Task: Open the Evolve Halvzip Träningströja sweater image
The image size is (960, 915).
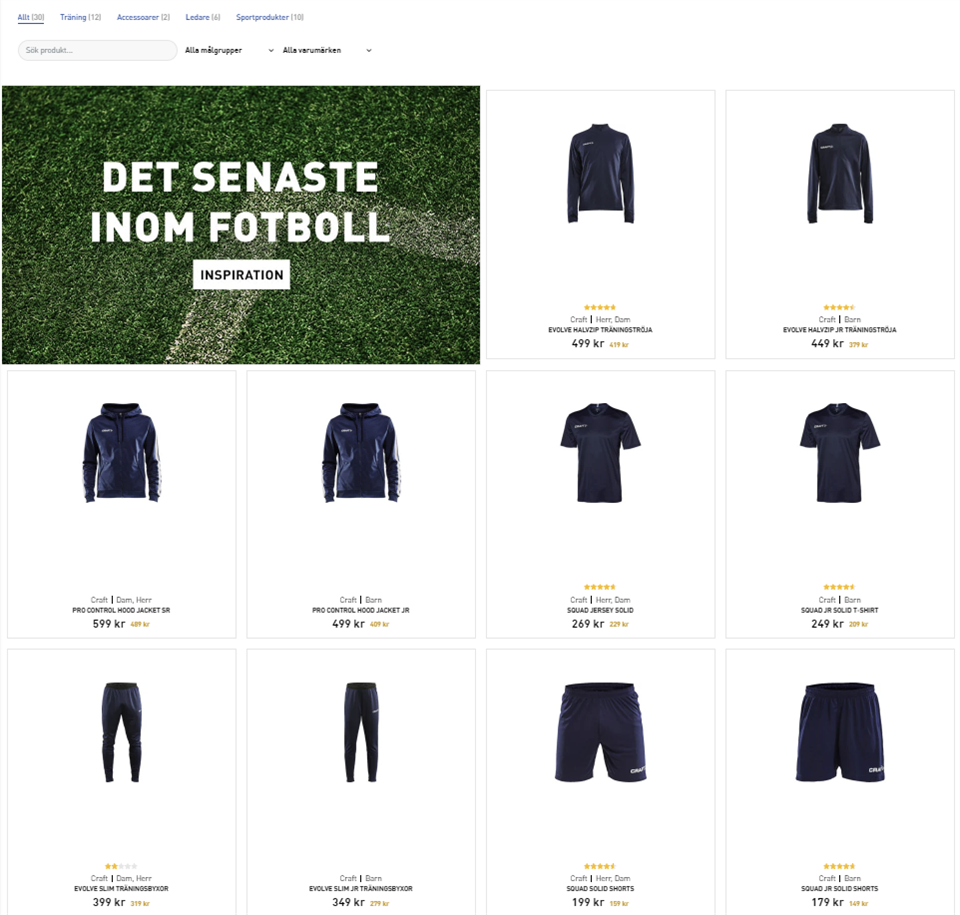Action: 600,173
